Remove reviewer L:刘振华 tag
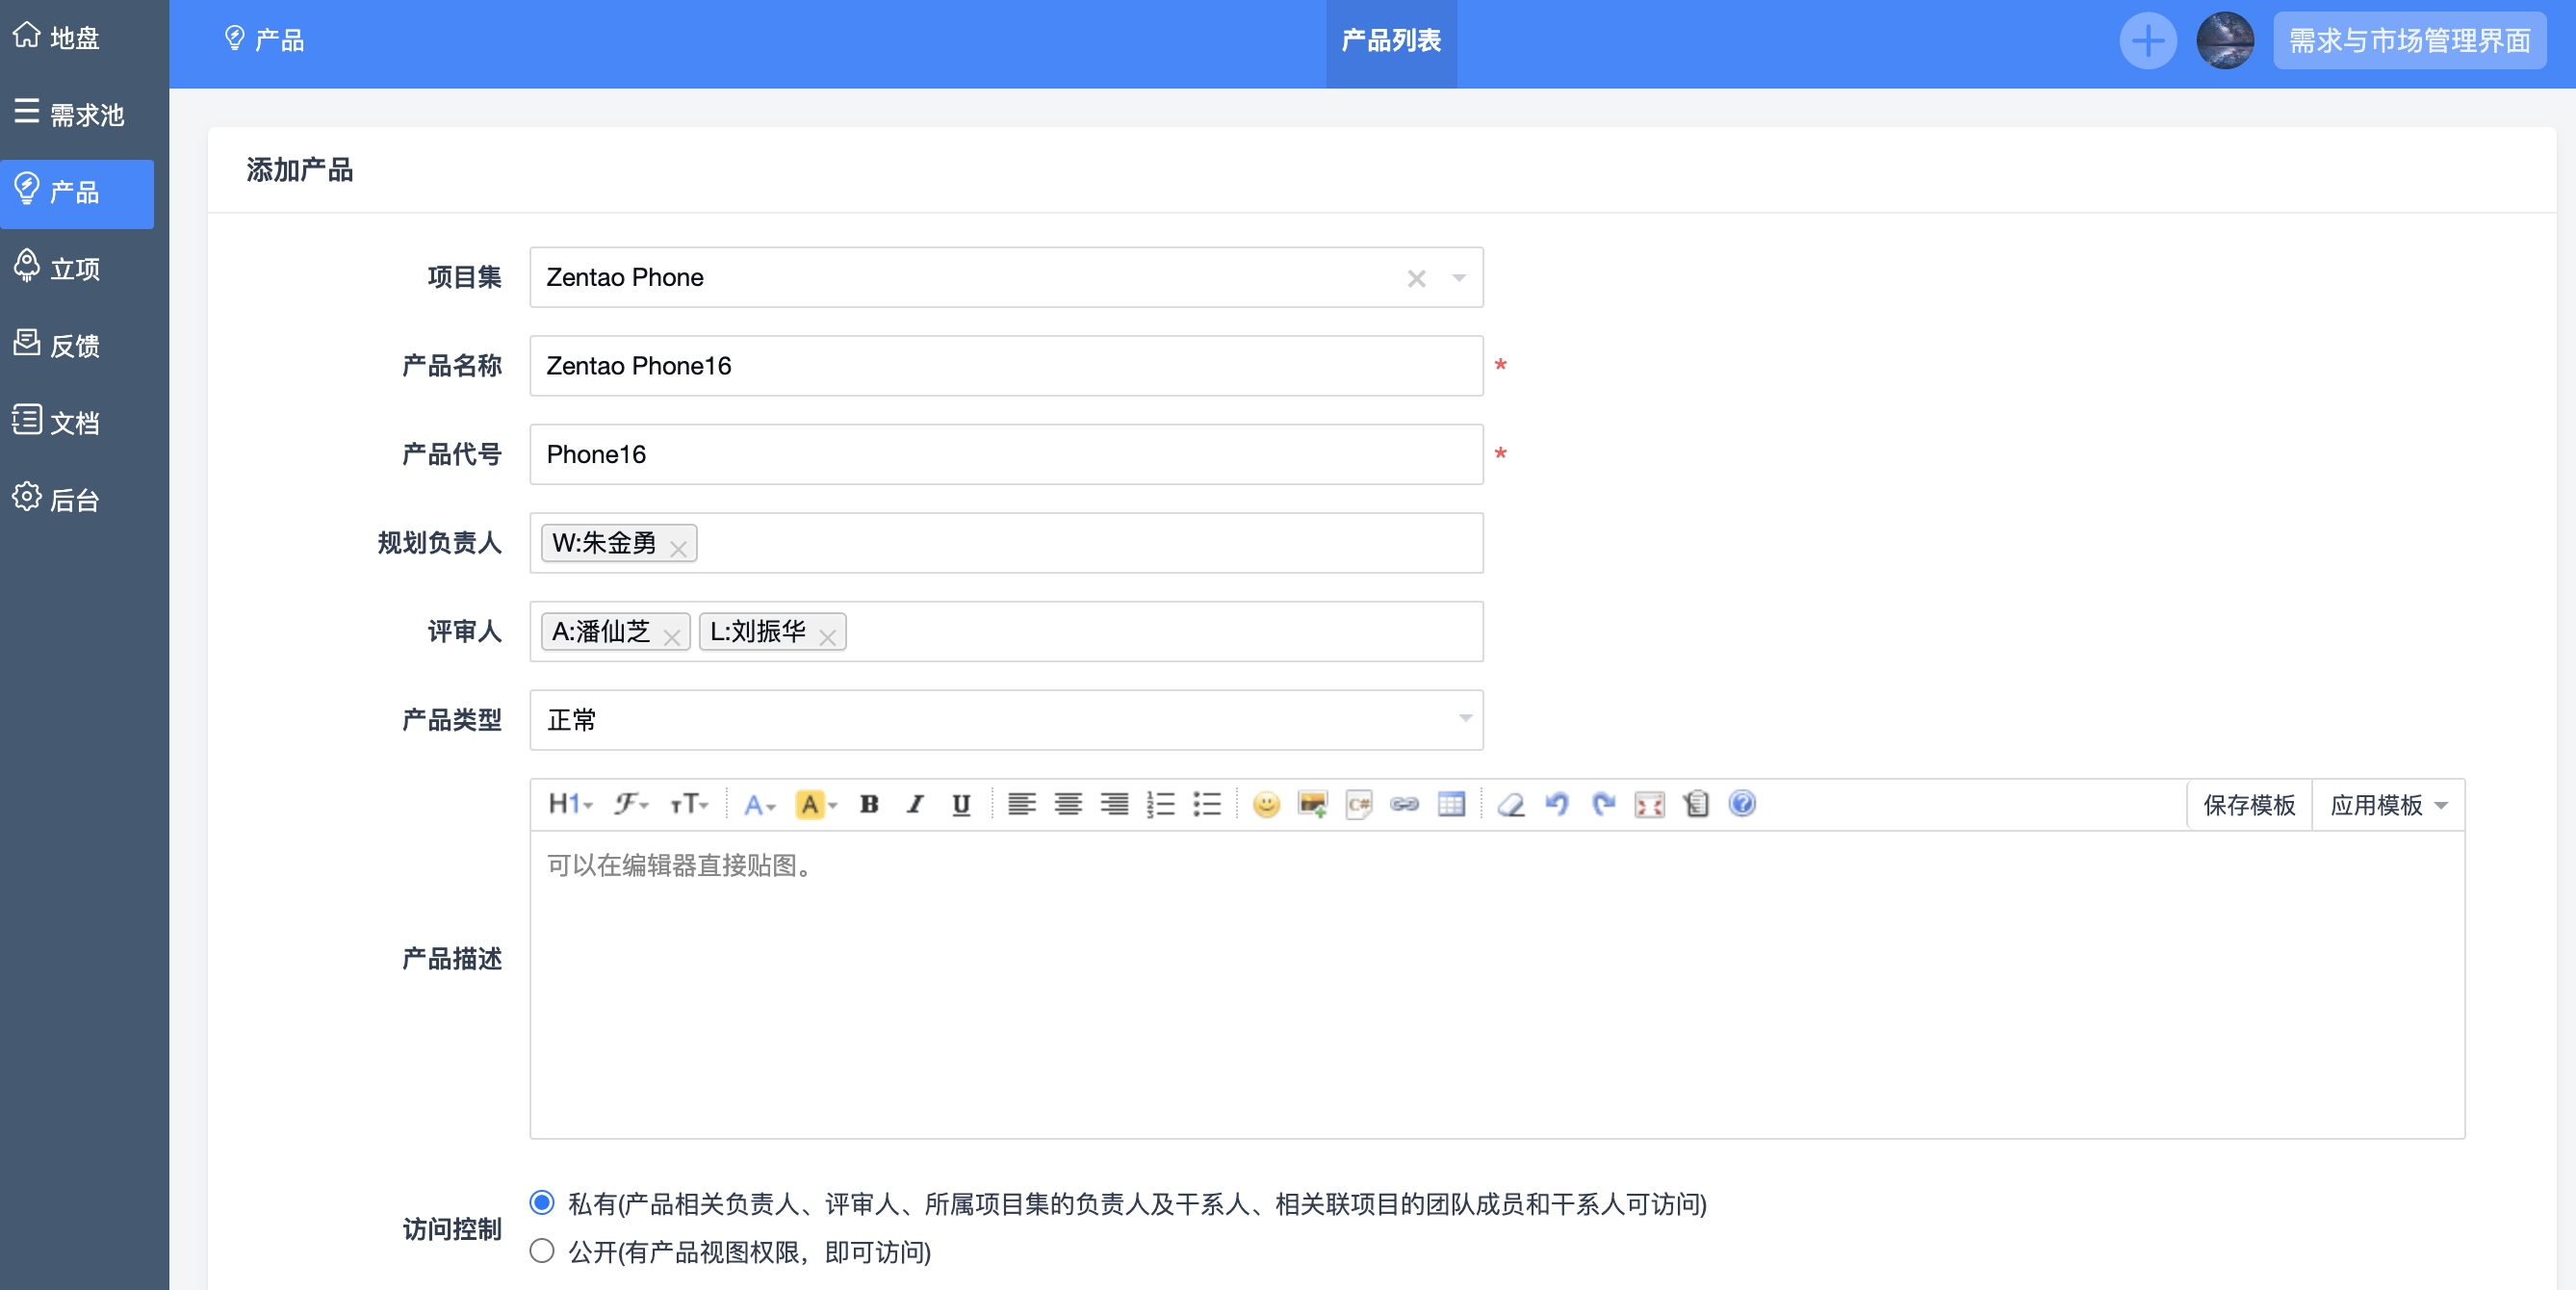This screenshot has width=2576, height=1290. (x=827, y=637)
